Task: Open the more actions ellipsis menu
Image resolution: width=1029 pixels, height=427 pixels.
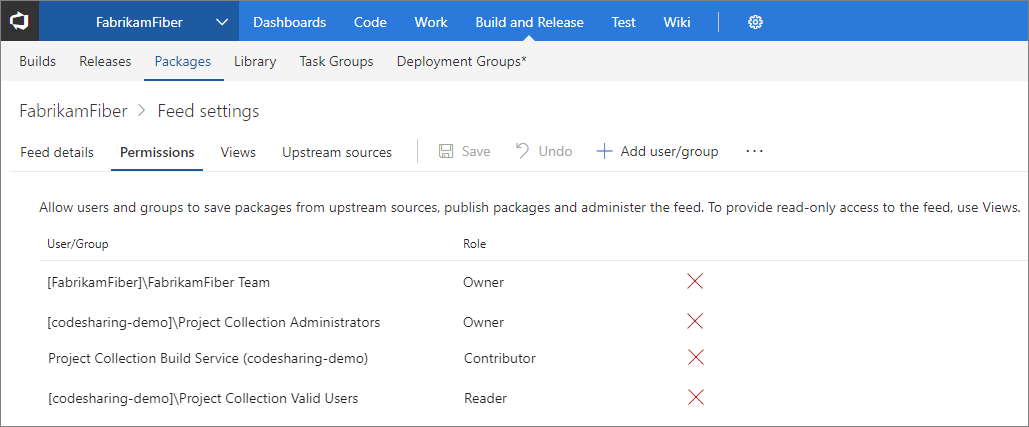Action: pos(755,151)
